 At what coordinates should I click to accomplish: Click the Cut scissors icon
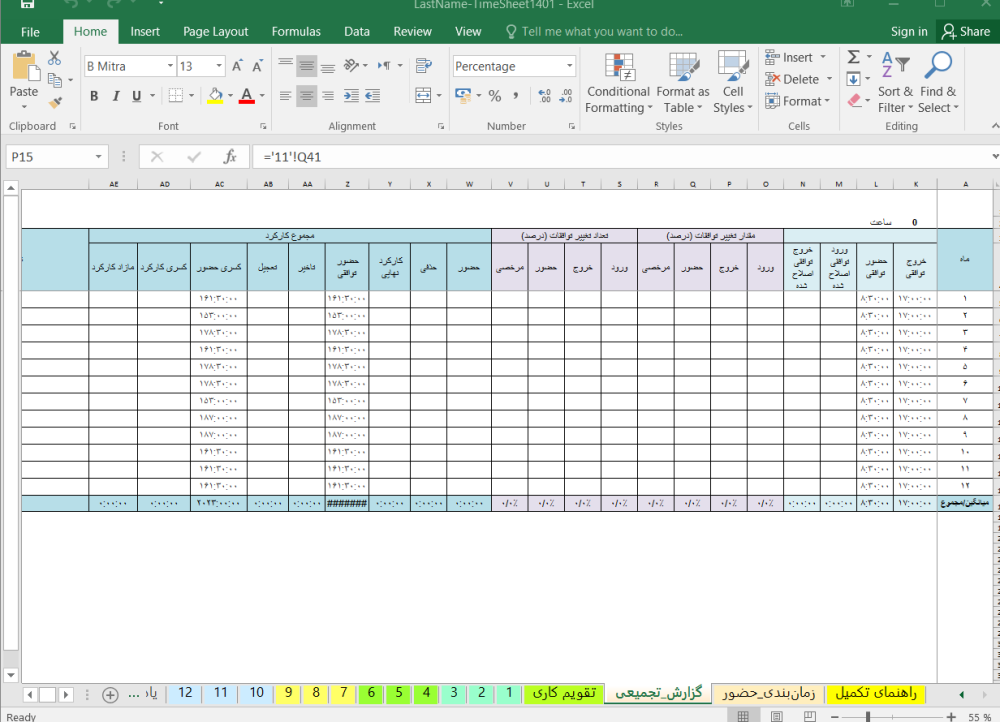coord(54,58)
